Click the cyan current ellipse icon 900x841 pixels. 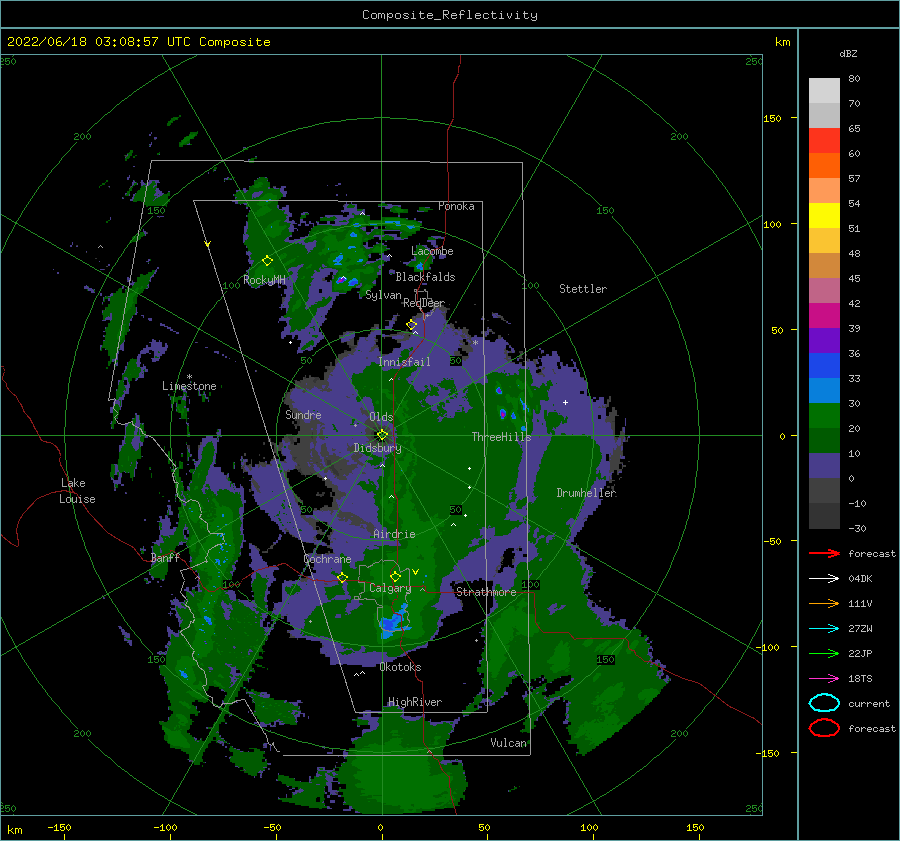tap(824, 703)
